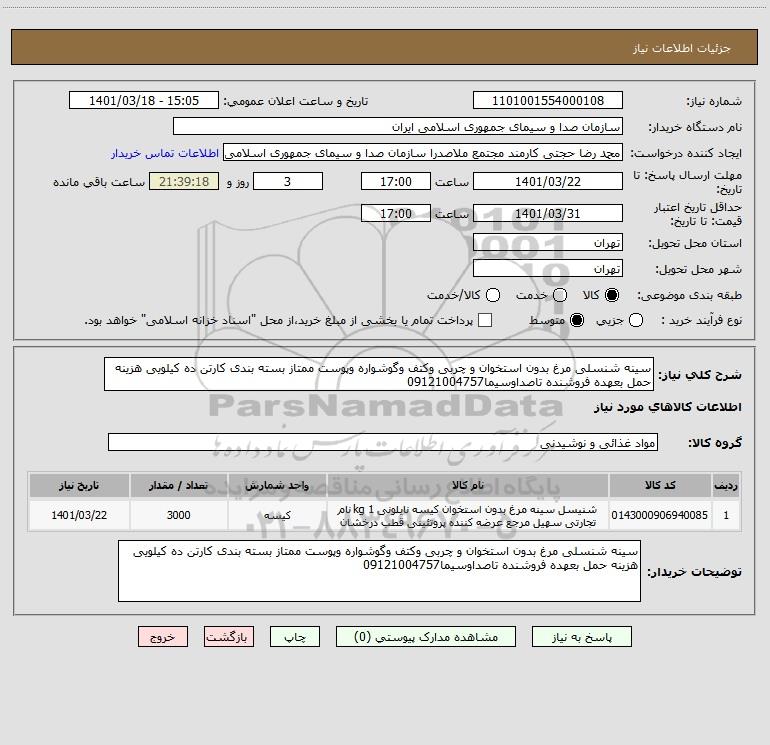The image size is (770, 745).
Task: Click the response deadline date 1401/03/22 field
Action: coord(548,182)
